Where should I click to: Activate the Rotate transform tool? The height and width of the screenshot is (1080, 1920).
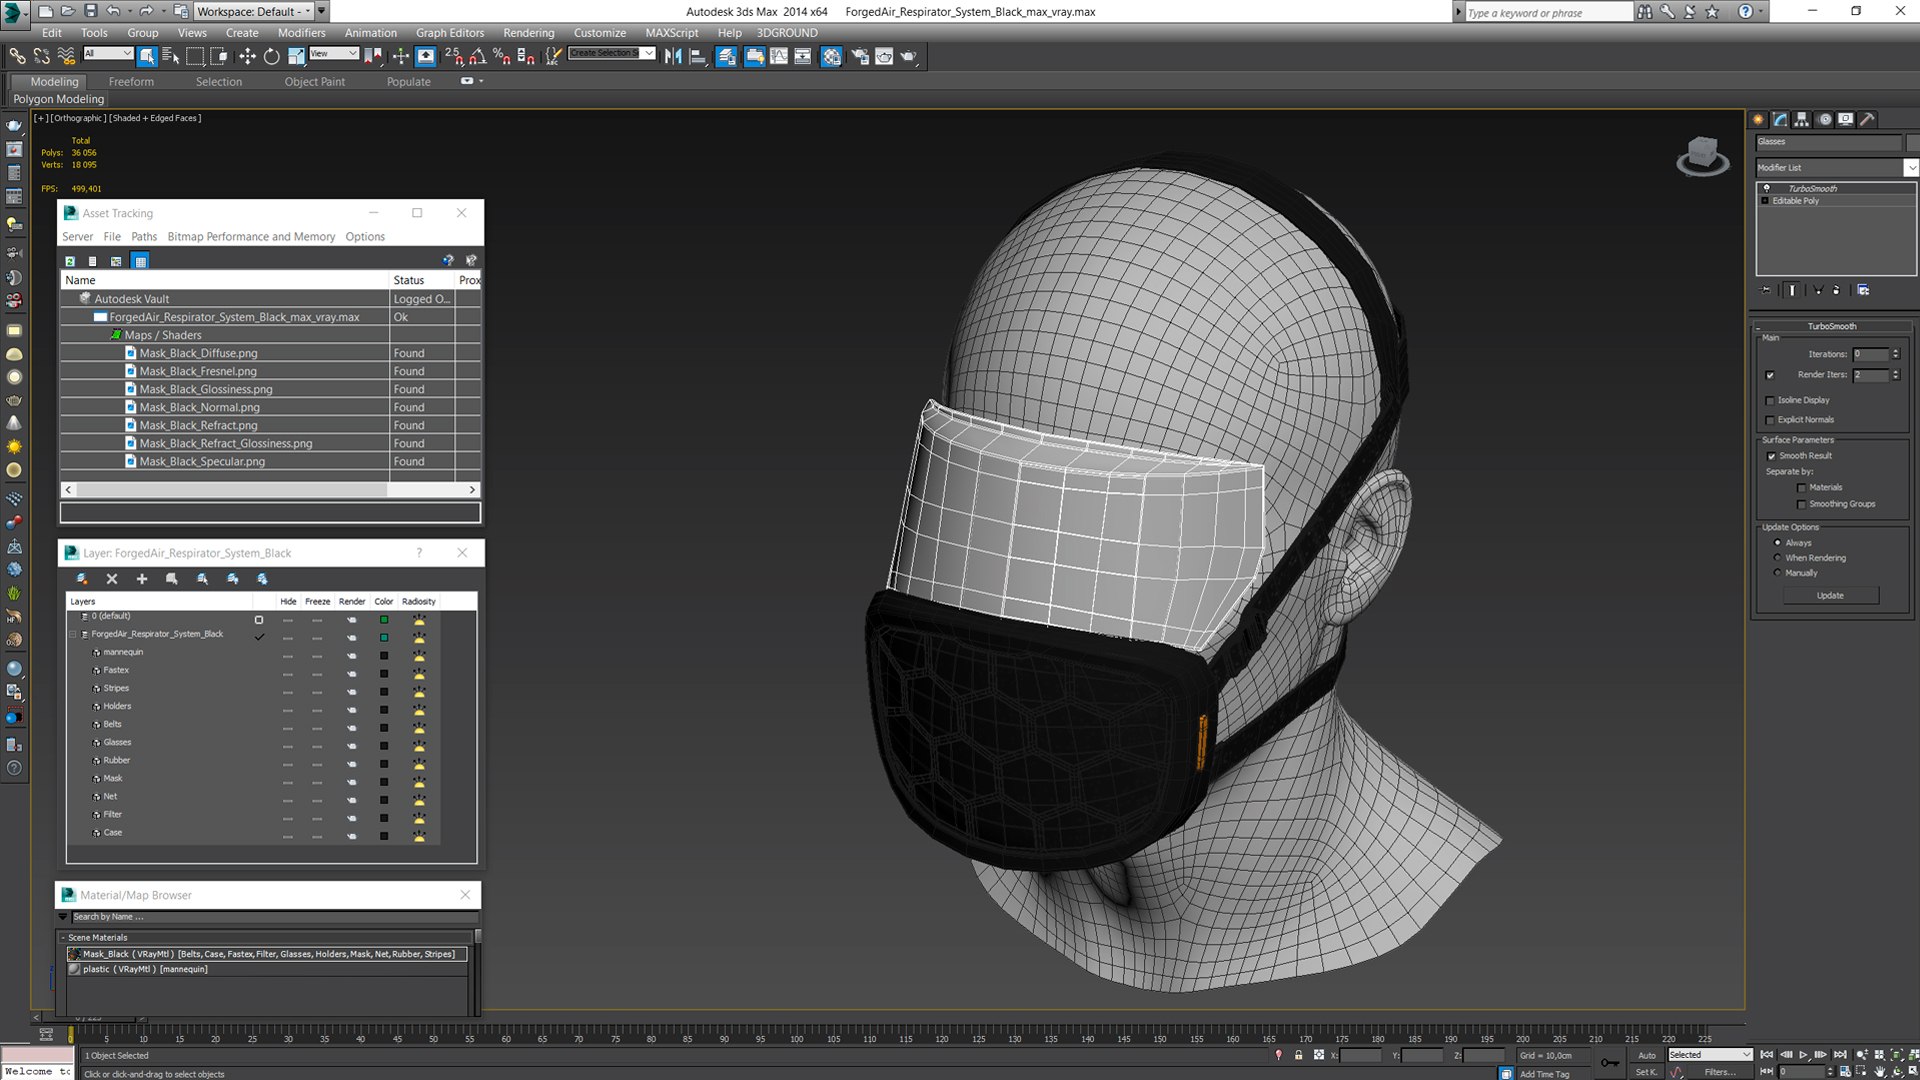click(x=271, y=57)
